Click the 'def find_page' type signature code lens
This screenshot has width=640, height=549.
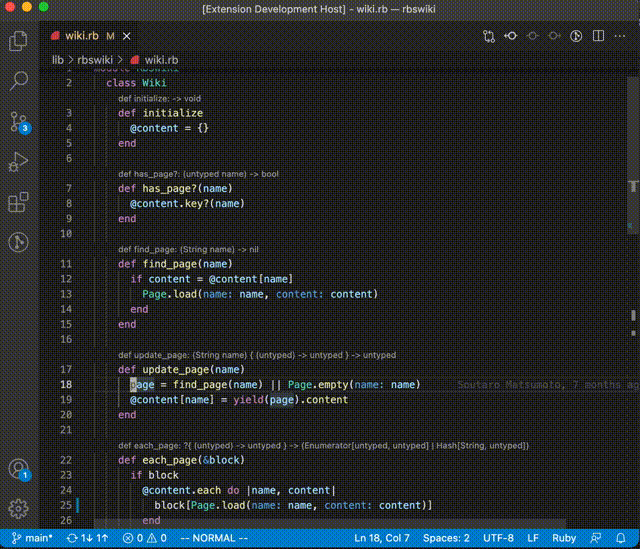click(188, 249)
